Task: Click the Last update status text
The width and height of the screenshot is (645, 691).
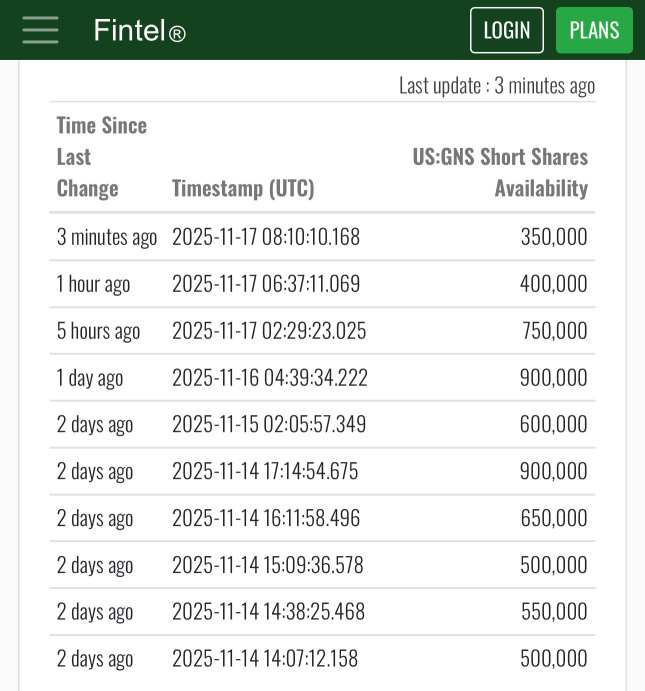Action: pyautogui.click(x=496, y=86)
